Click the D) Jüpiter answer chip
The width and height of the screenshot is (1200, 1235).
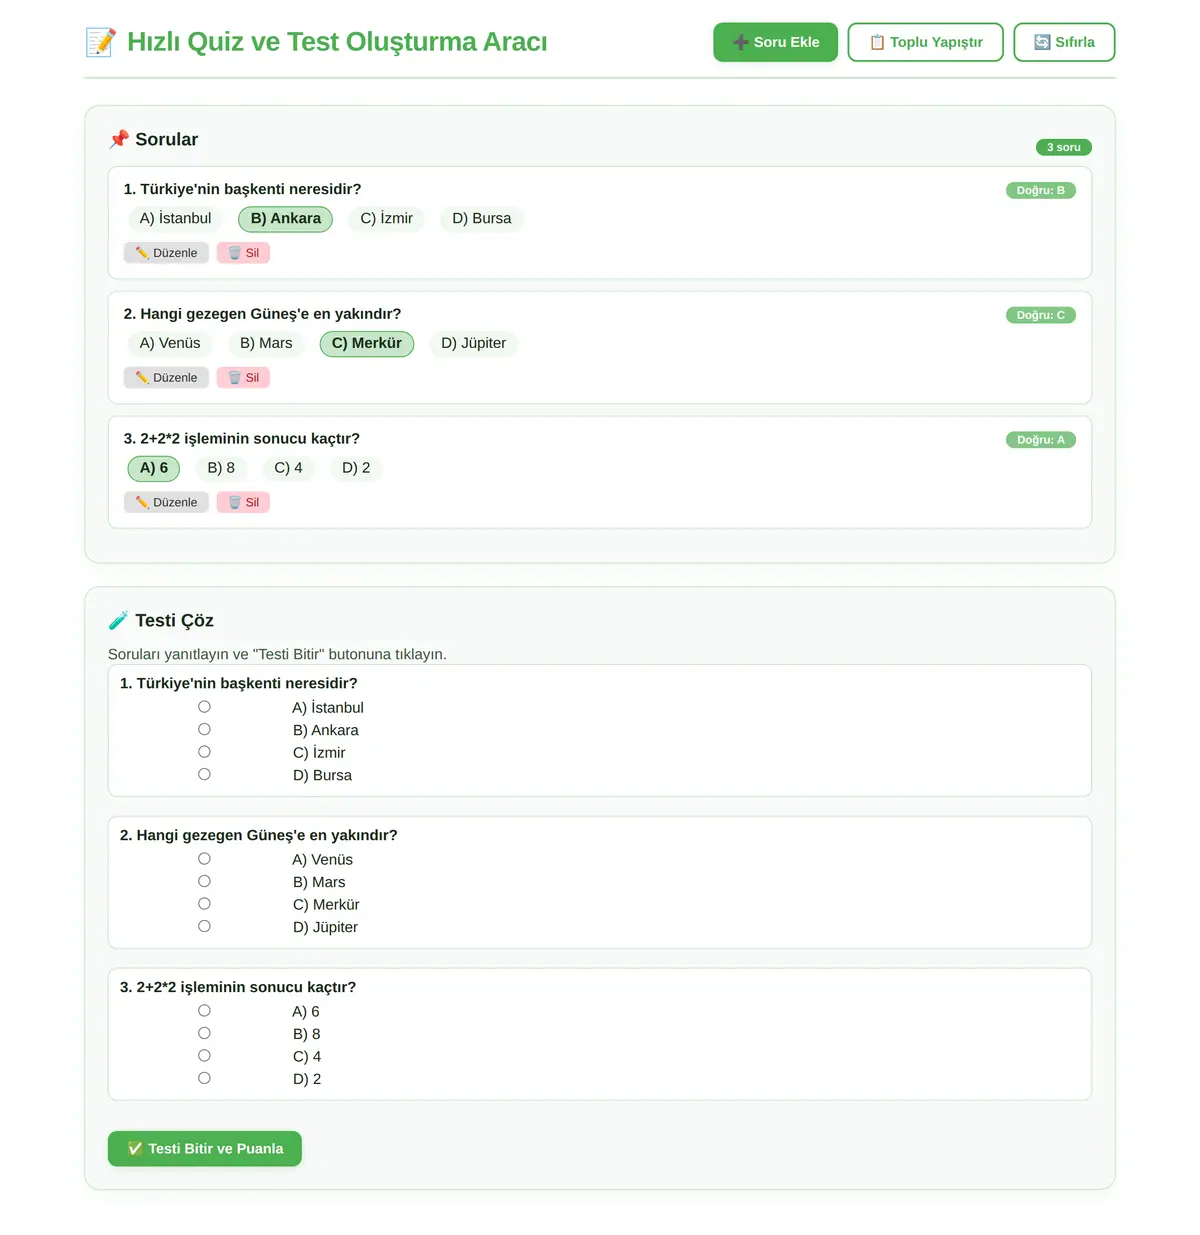tap(473, 344)
